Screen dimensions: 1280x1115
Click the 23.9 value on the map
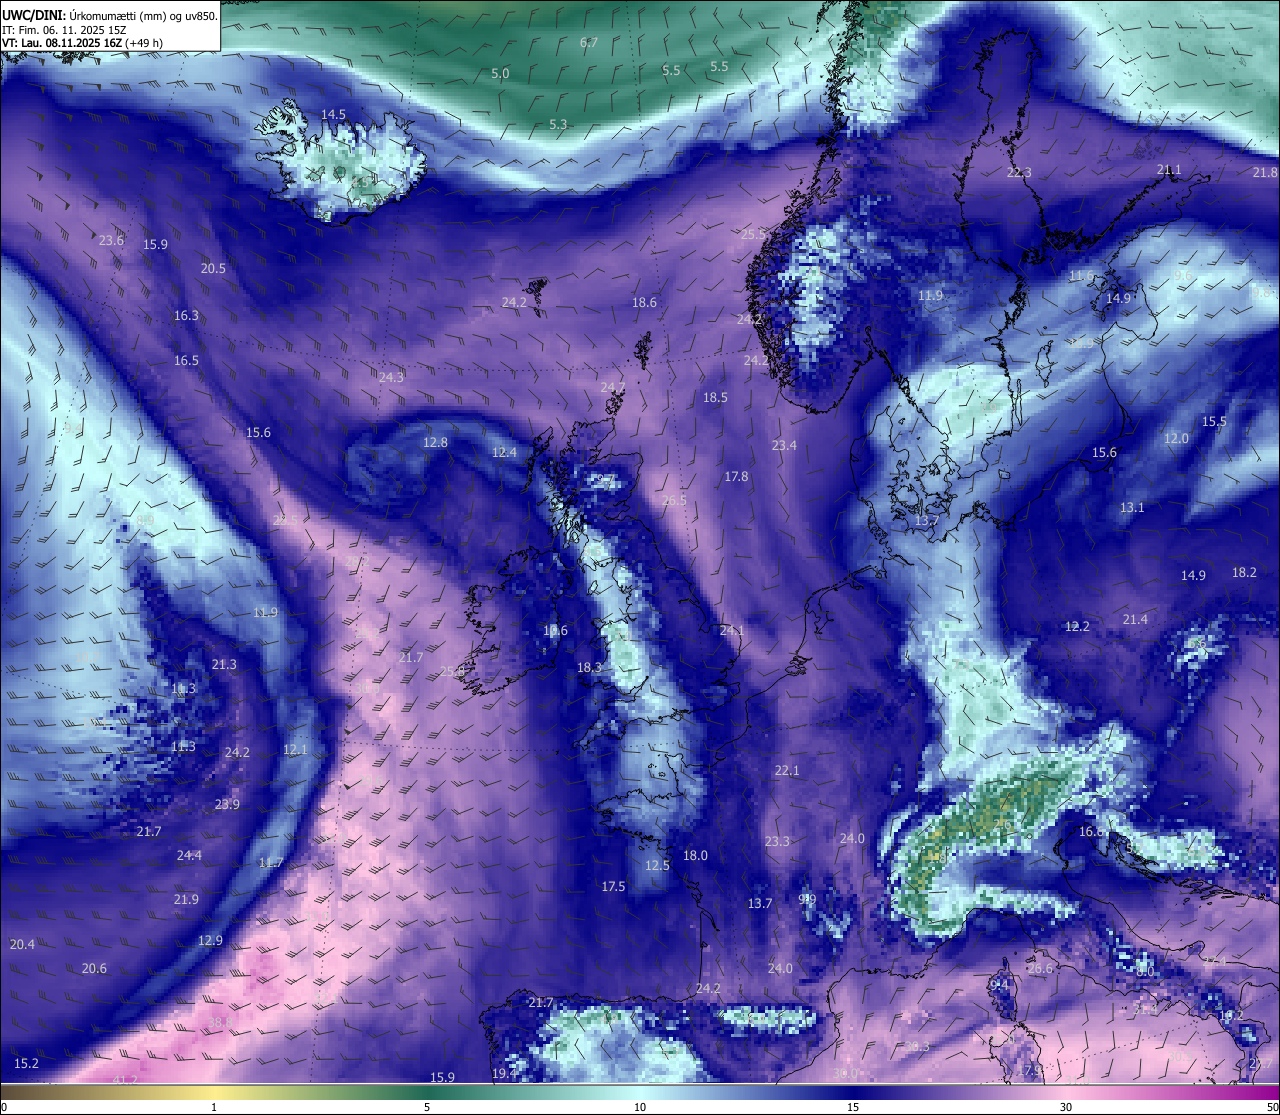pos(227,805)
